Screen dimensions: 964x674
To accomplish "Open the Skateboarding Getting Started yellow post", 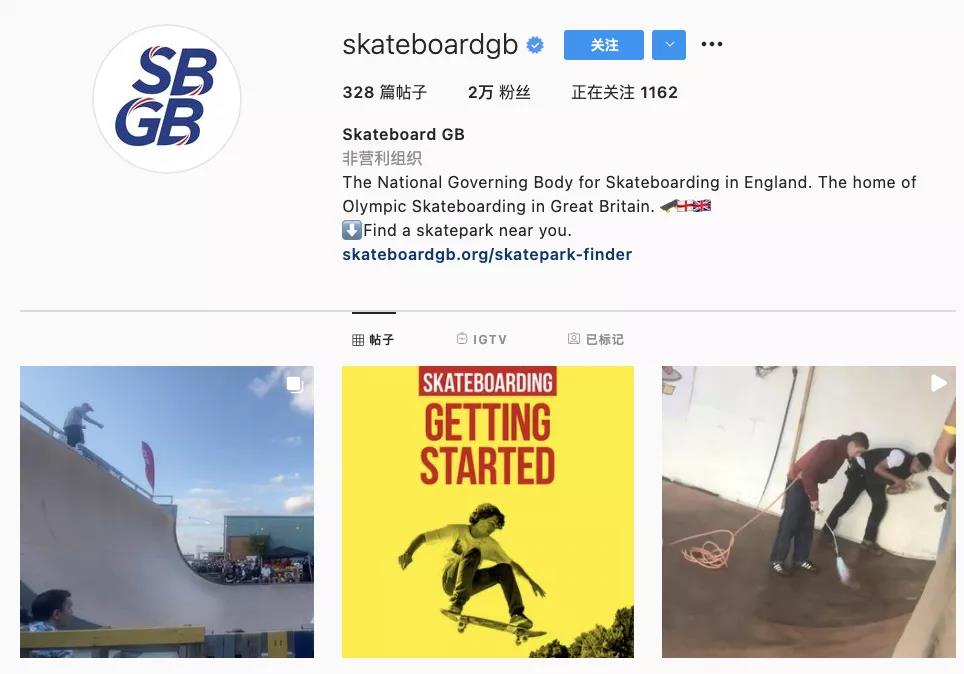I will [488, 512].
